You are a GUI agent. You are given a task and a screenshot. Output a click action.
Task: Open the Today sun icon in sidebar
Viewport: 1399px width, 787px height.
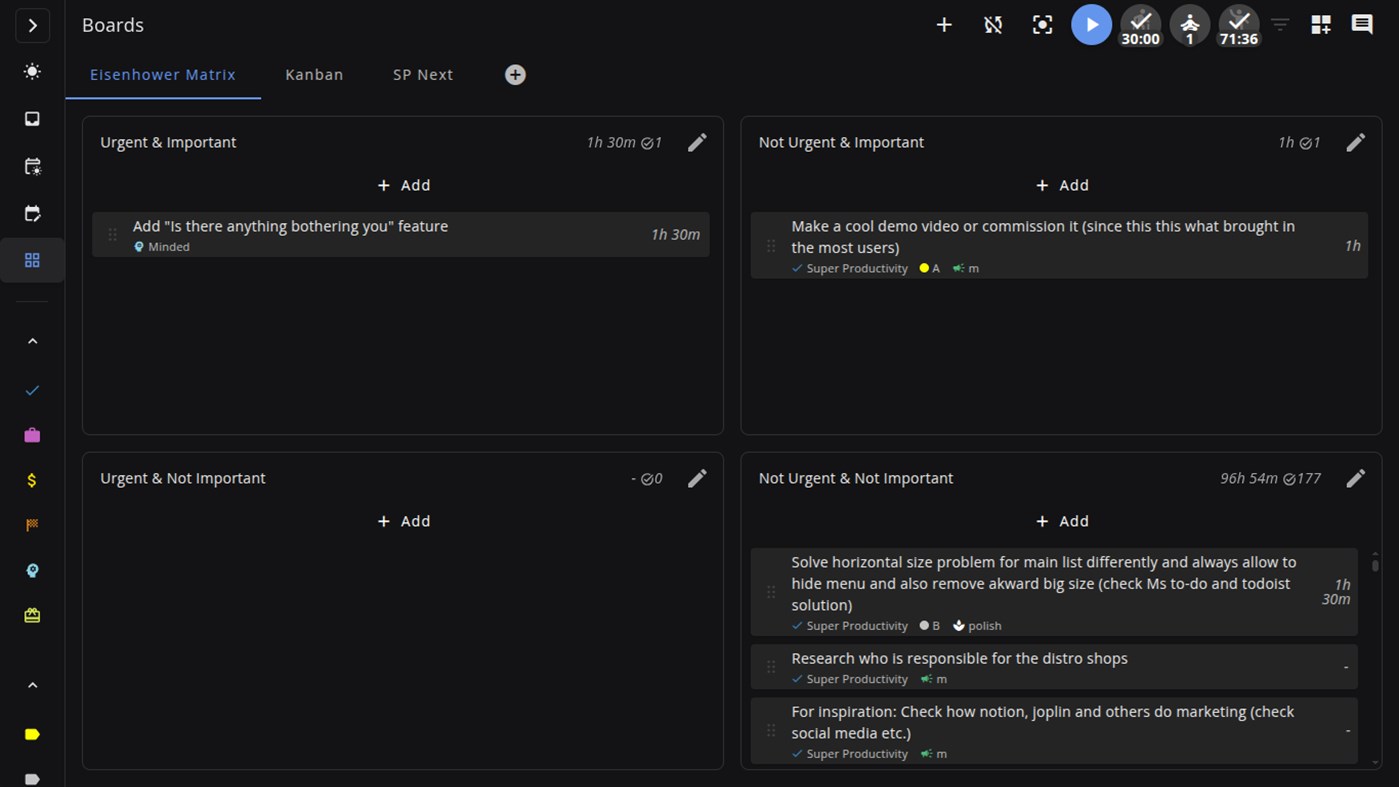point(32,72)
